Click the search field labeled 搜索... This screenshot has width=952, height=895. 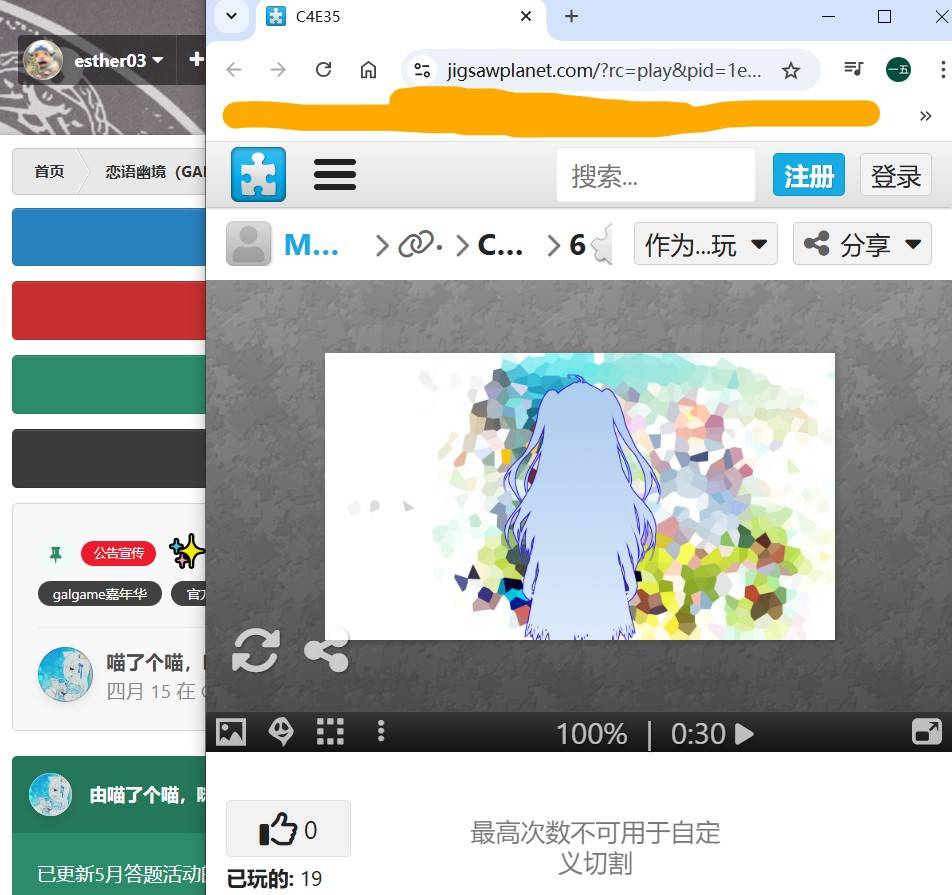(656, 175)
